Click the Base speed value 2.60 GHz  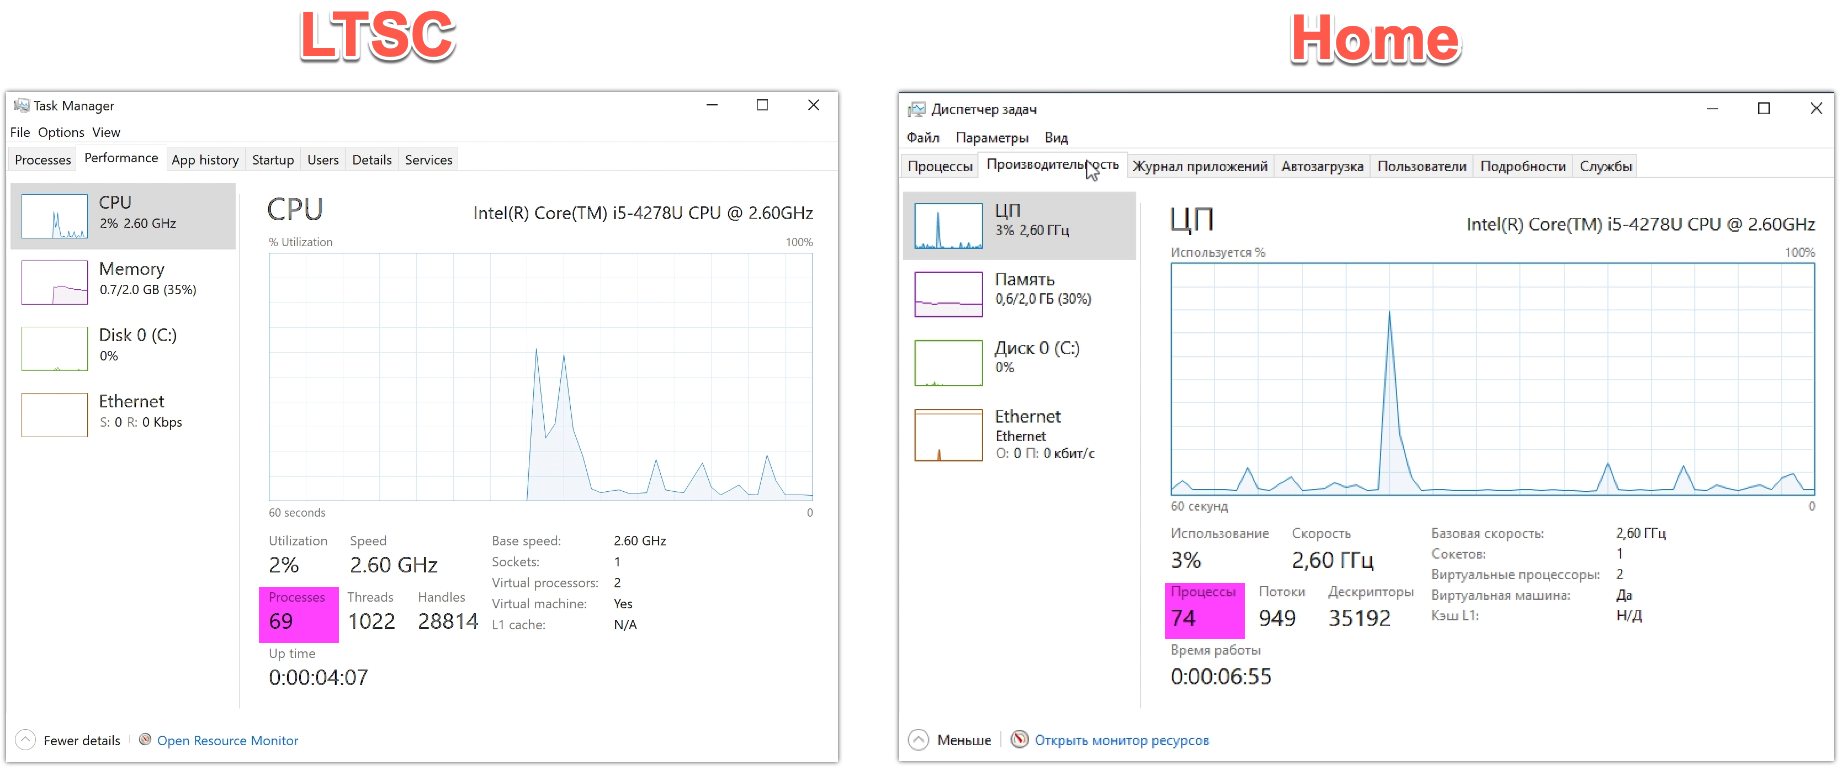coord(640,541)
